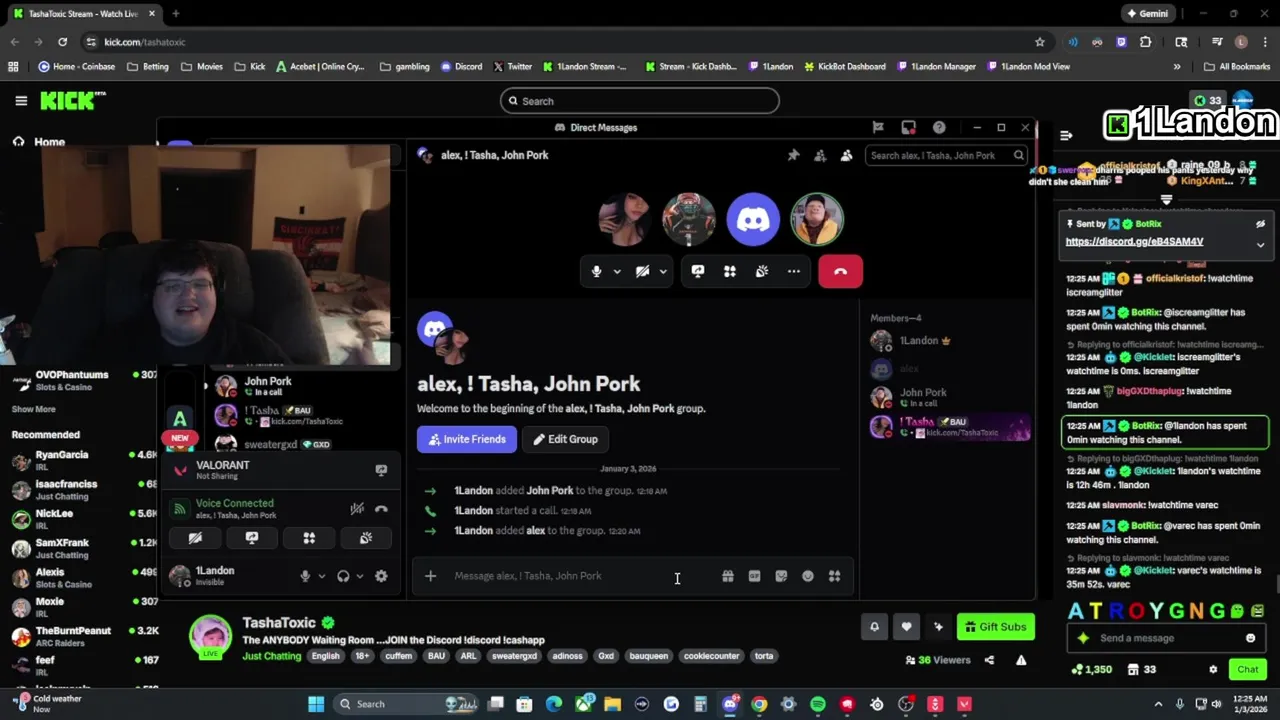Stream VALORANT screen-share icon
The width and height of the screenshot is (1280, 720).
[x=381, y=470]
